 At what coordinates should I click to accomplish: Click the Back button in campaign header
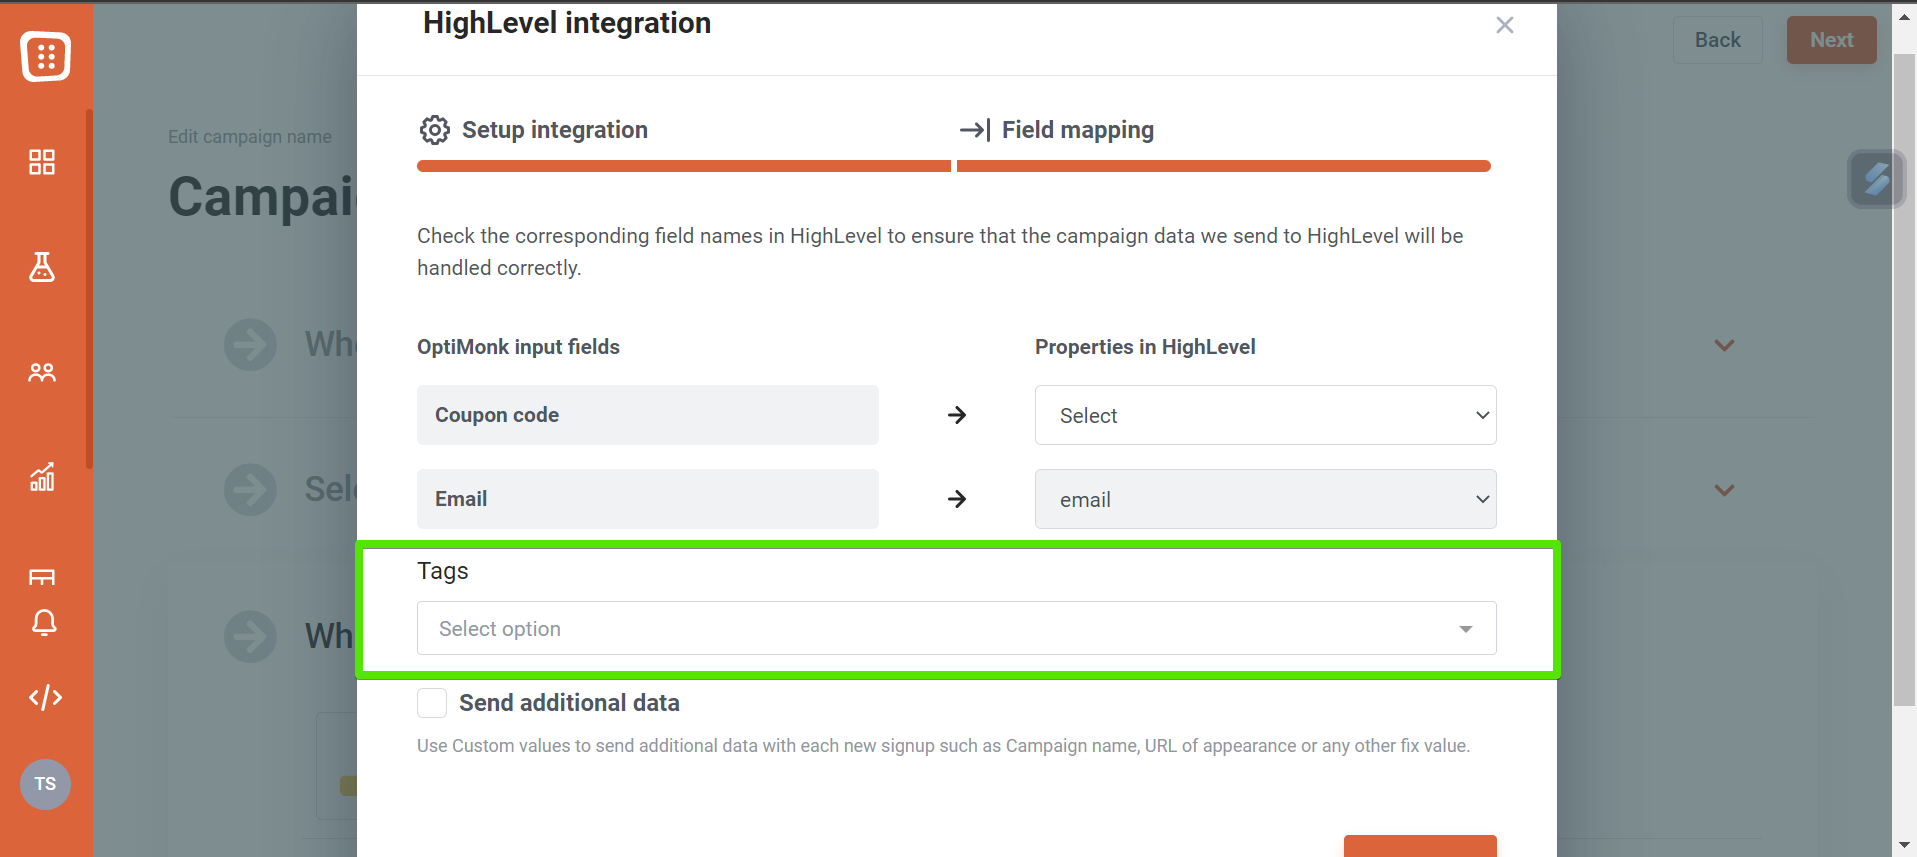pyautogui.click(x=1718, y=40)
